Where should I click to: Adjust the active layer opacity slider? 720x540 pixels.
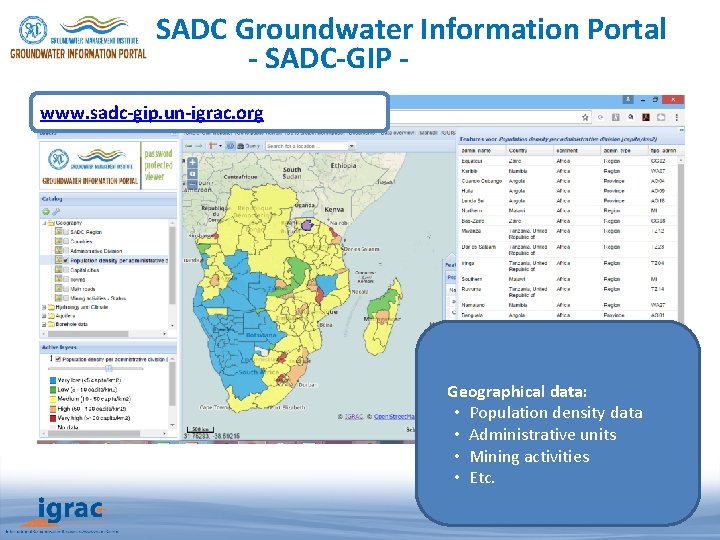[x=109, y=368]
